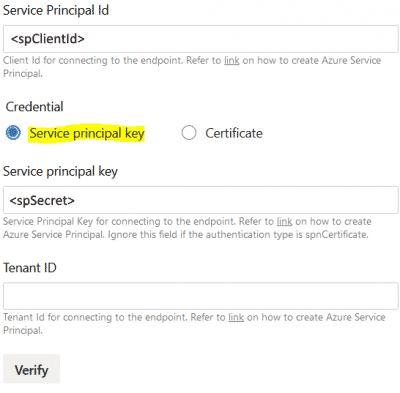Click the Service principal key field label above input

(60, 172)
